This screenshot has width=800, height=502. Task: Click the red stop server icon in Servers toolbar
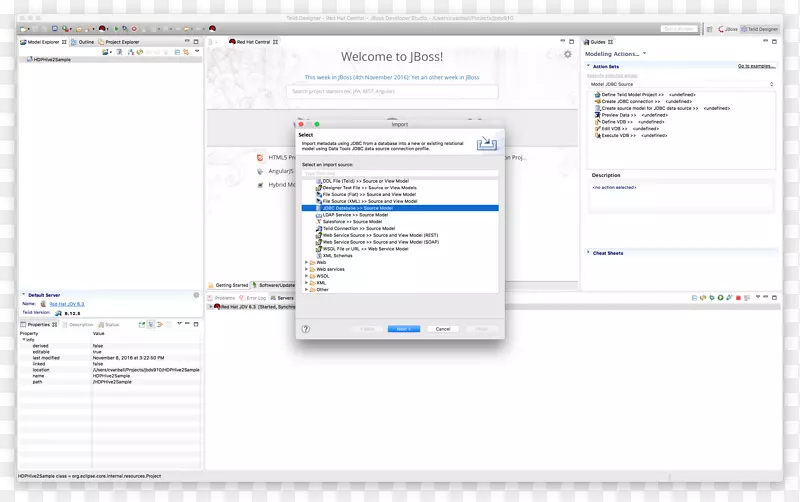coord(738,297)
